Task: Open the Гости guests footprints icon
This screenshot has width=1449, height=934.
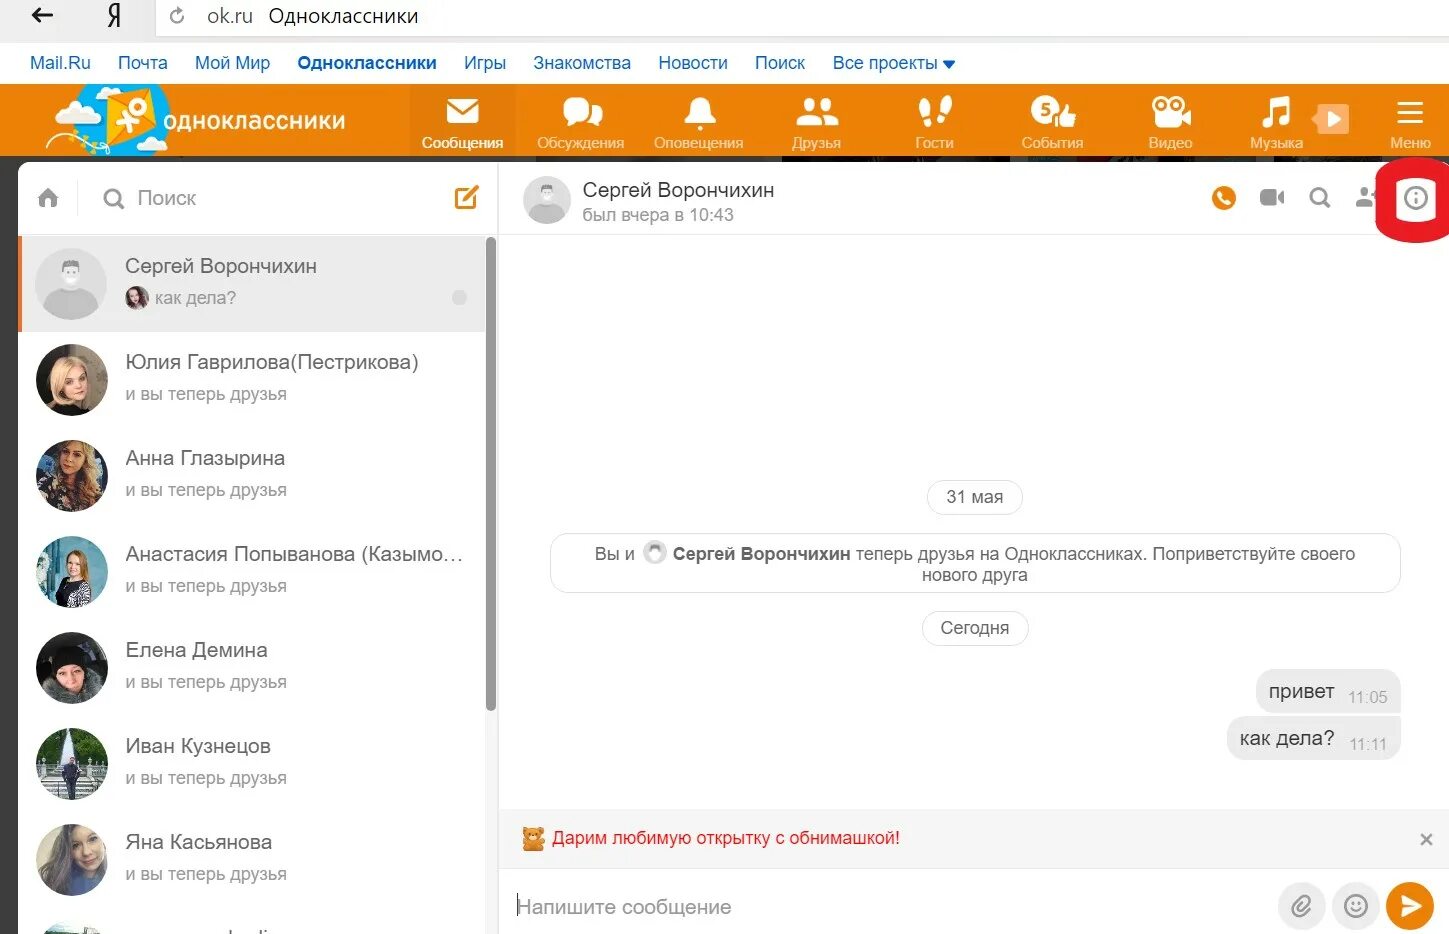Action: (935, 122)
